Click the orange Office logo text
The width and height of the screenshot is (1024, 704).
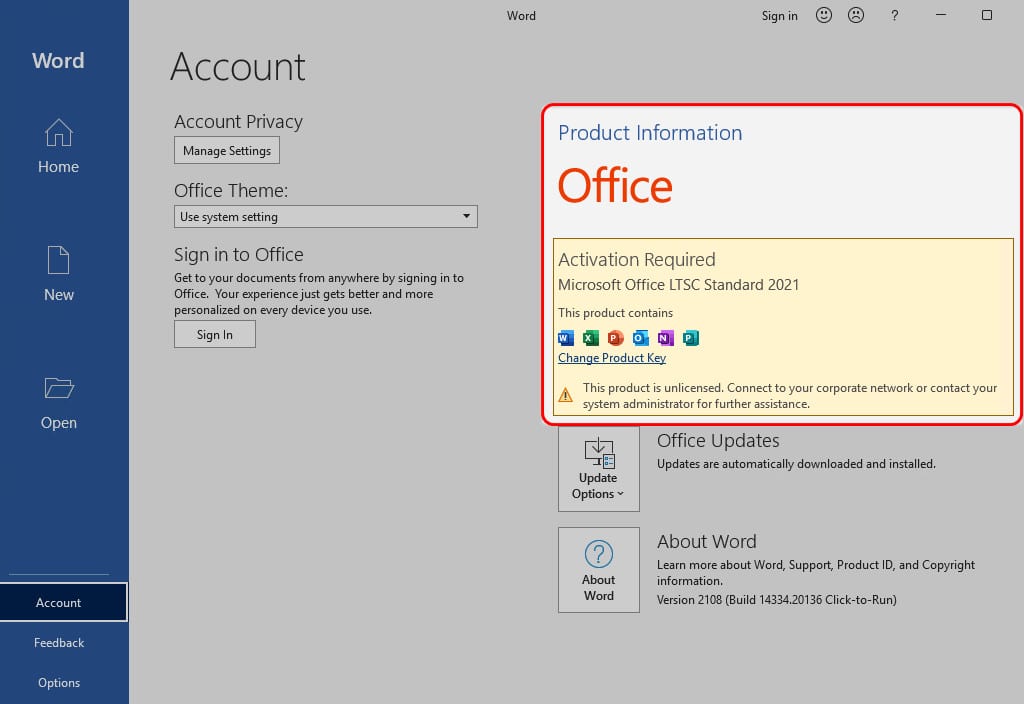click(x=615, y=186)
